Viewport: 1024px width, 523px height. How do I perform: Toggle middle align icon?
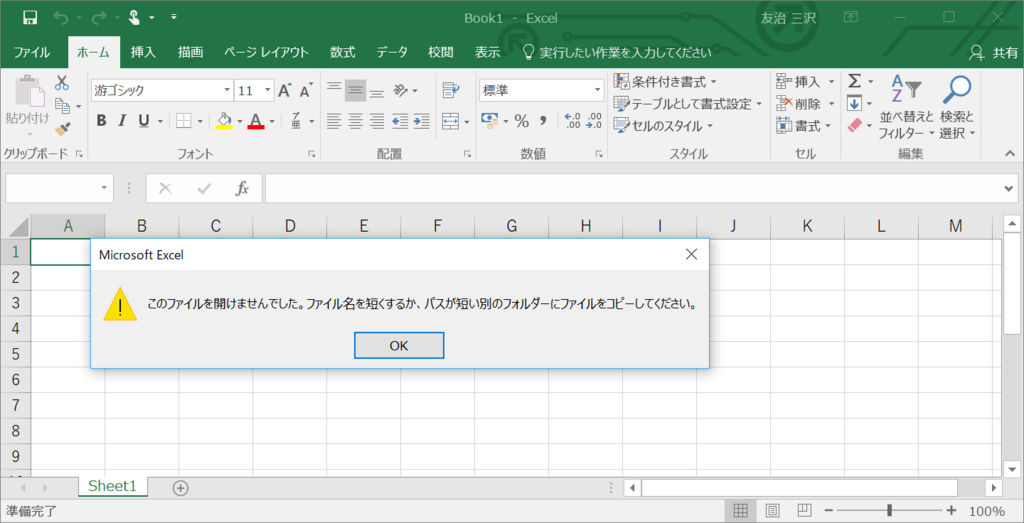pyautogui.click(x=355, y=90)
